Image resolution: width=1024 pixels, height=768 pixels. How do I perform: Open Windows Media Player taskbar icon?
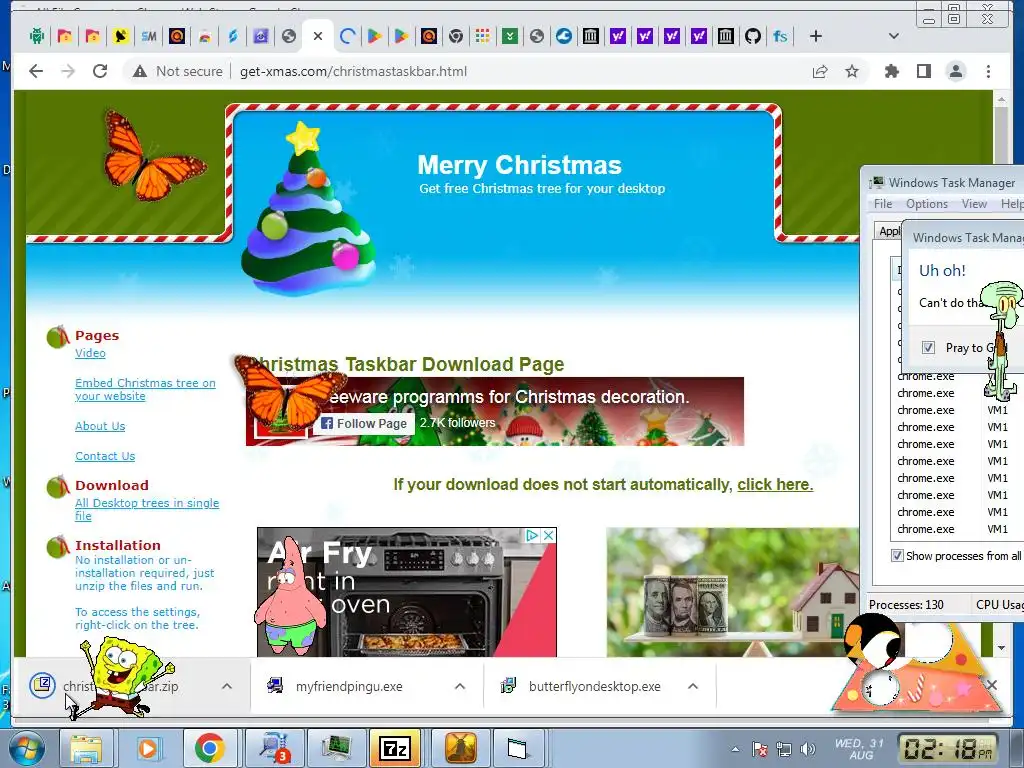coord(148,749)
